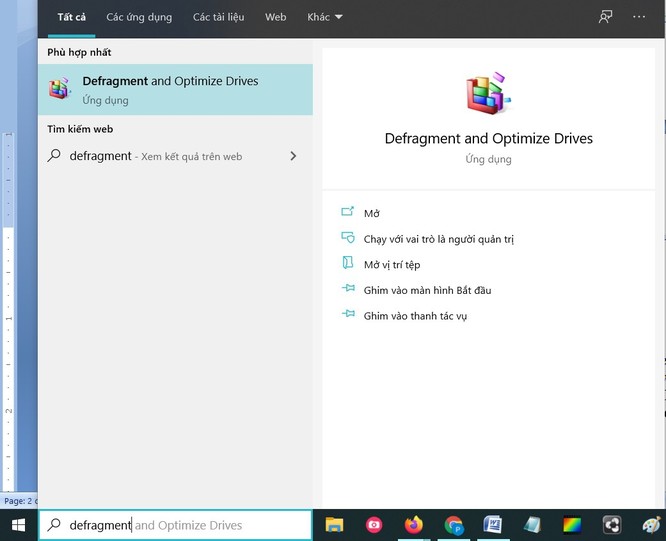Screen dimensions: 666x541
Task: Open Chrome from the taskbar
Action: pyautogui.click(x=454, y=525)
